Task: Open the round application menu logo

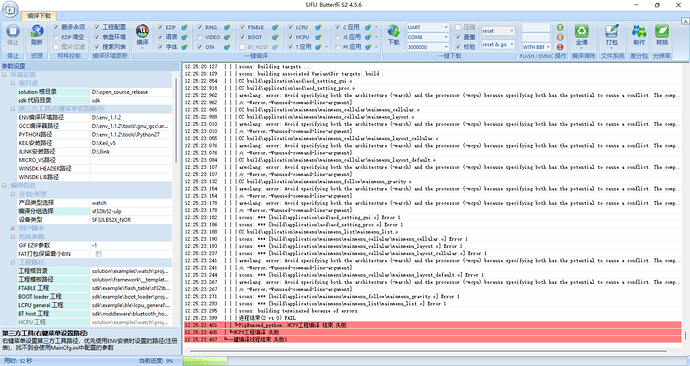Action: tap(10, 8)
